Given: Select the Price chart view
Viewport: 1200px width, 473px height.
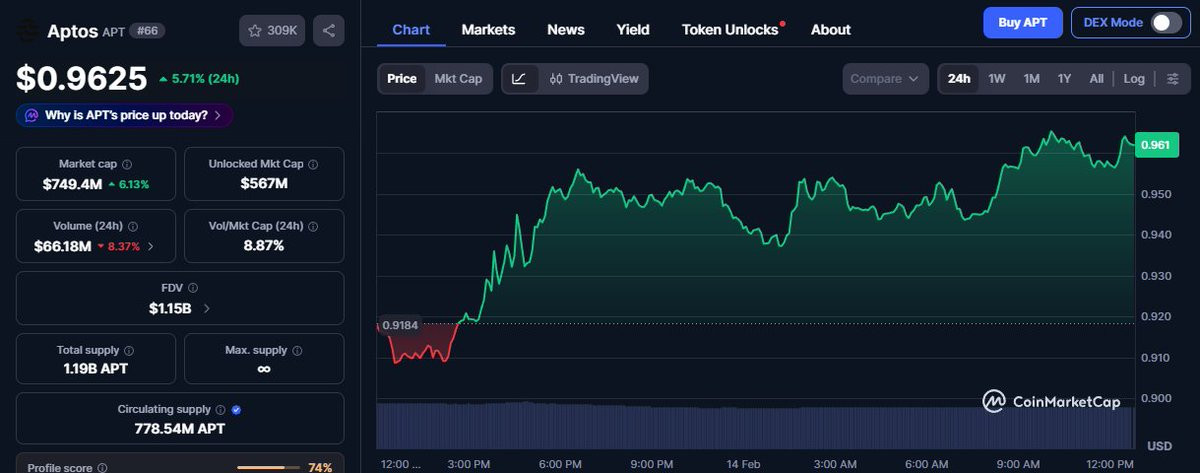Looking at the screenshot, I should (x=402, y=79).
